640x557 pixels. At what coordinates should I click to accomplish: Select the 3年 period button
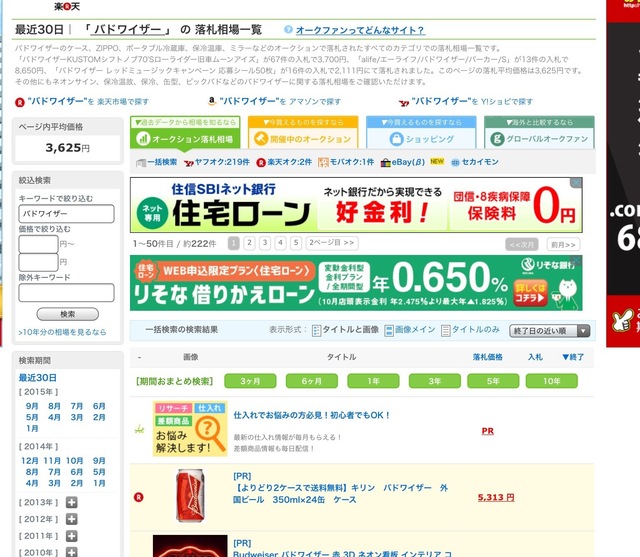tap(435, 381)
